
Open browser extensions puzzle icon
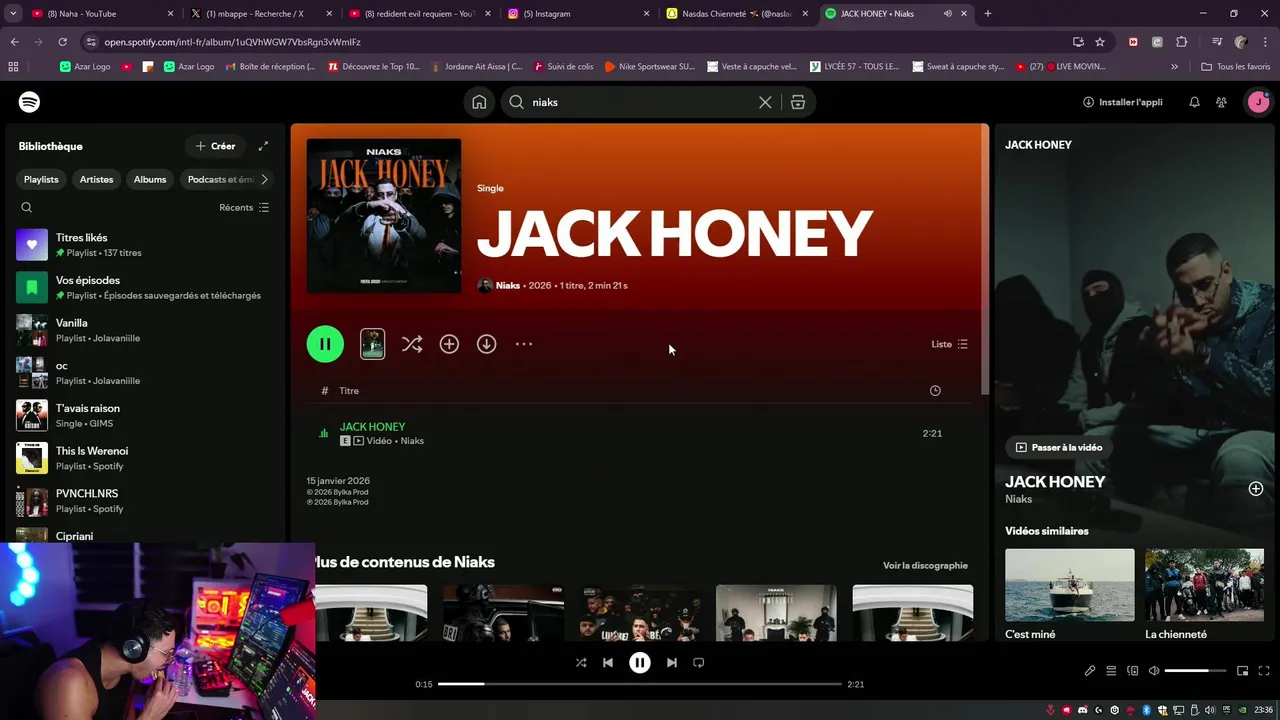click(x=1182, y=42)
